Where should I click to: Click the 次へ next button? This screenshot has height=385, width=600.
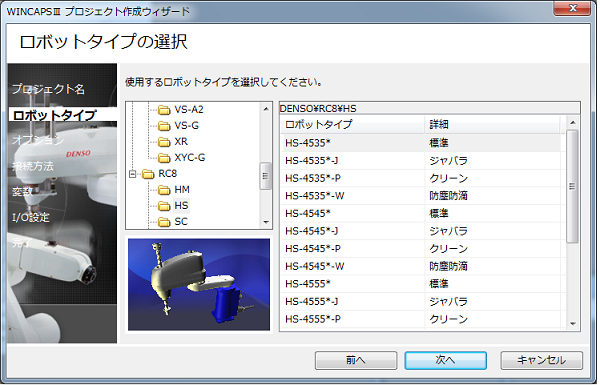click(x=446, y=361)
